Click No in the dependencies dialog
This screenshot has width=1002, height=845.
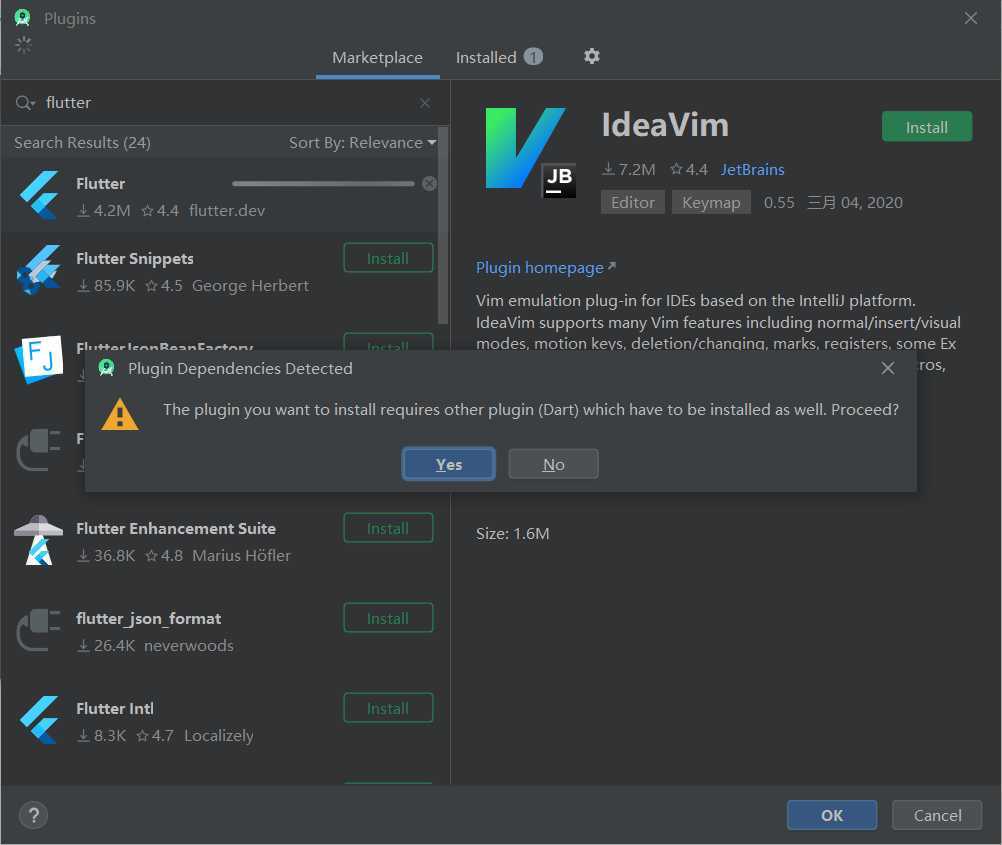coord(553,464)
